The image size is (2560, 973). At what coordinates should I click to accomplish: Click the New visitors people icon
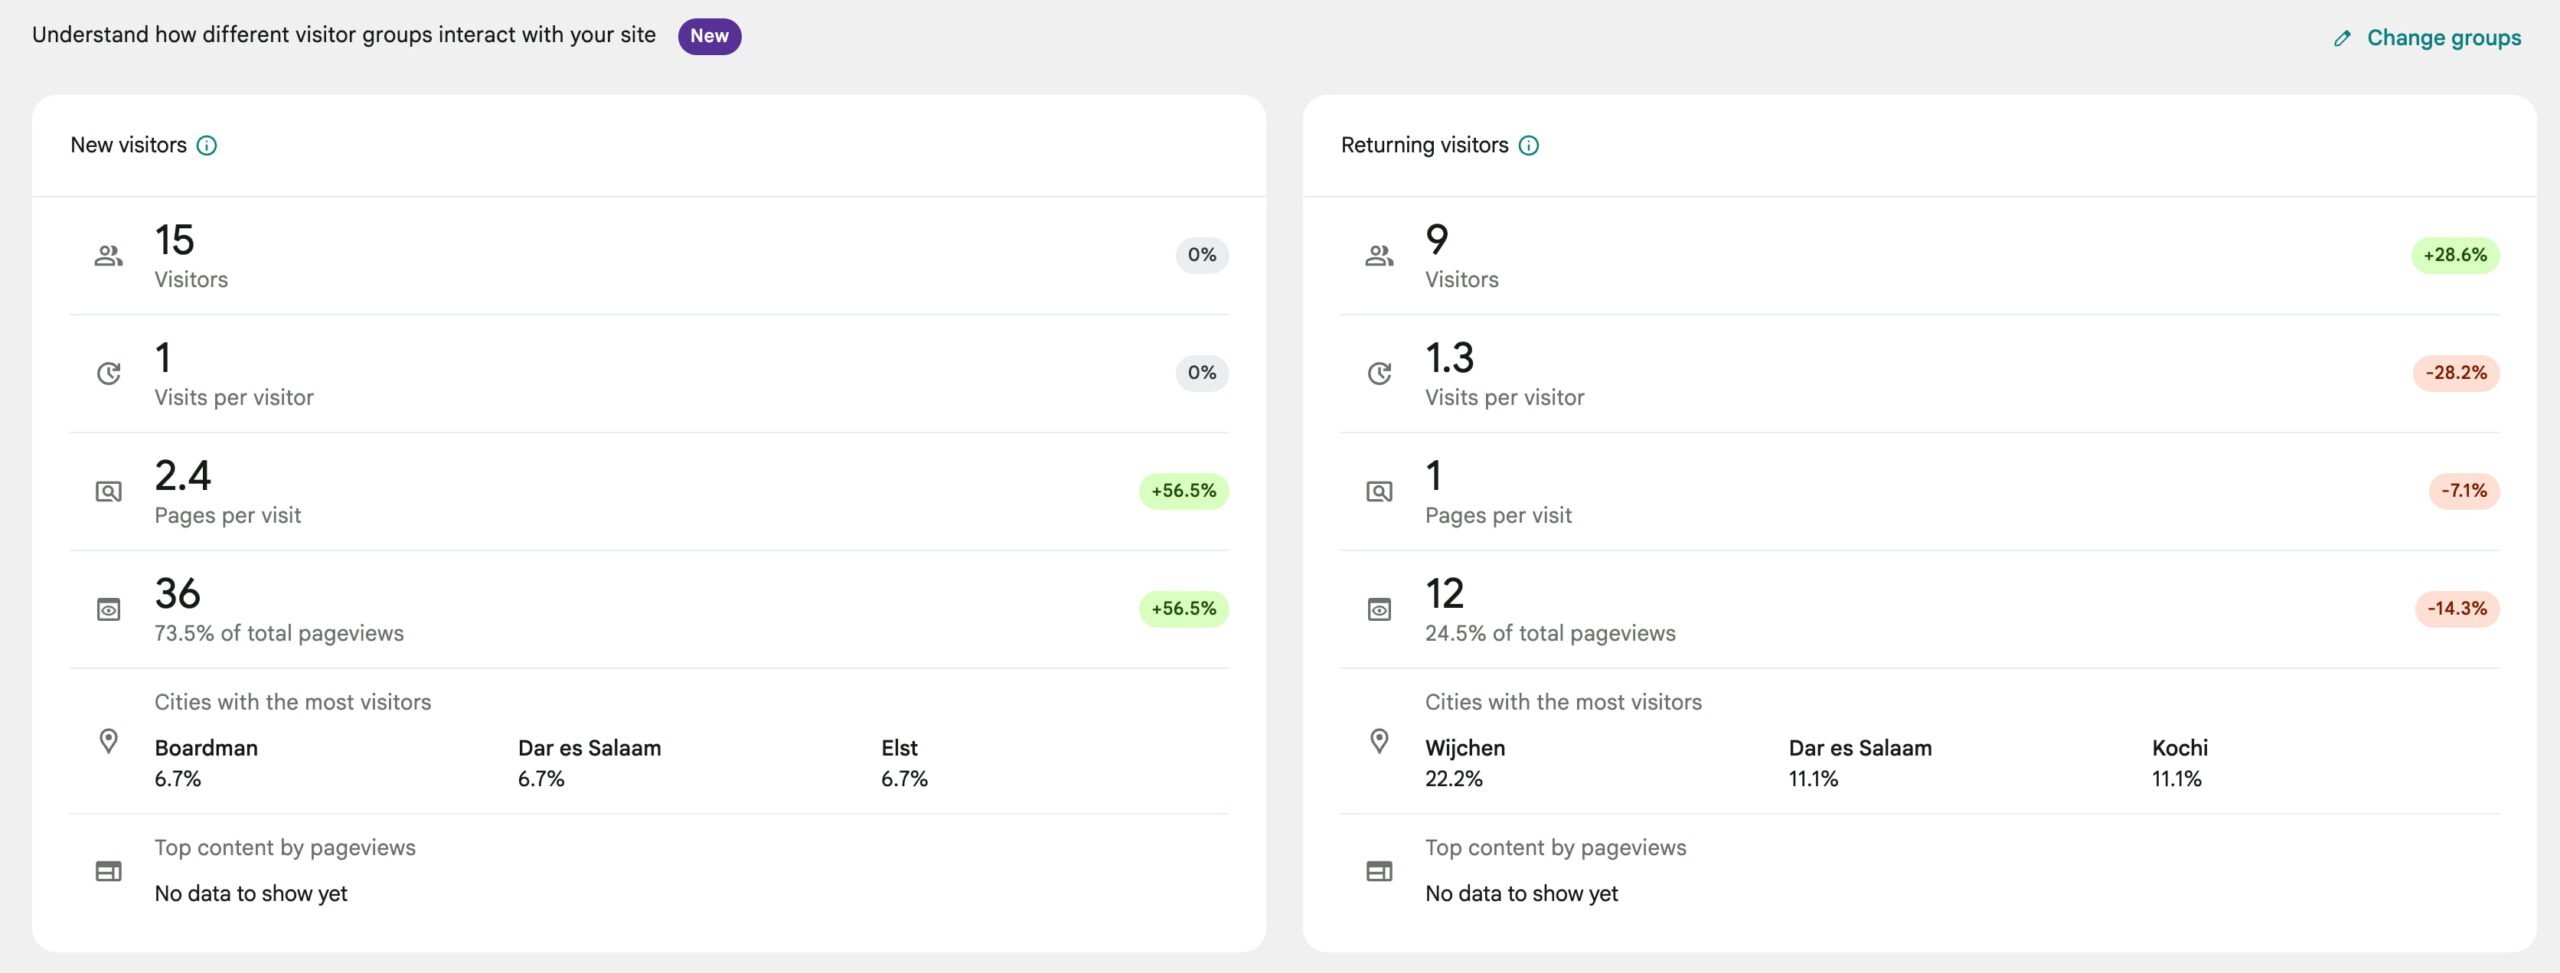click(x=109, y=256)
